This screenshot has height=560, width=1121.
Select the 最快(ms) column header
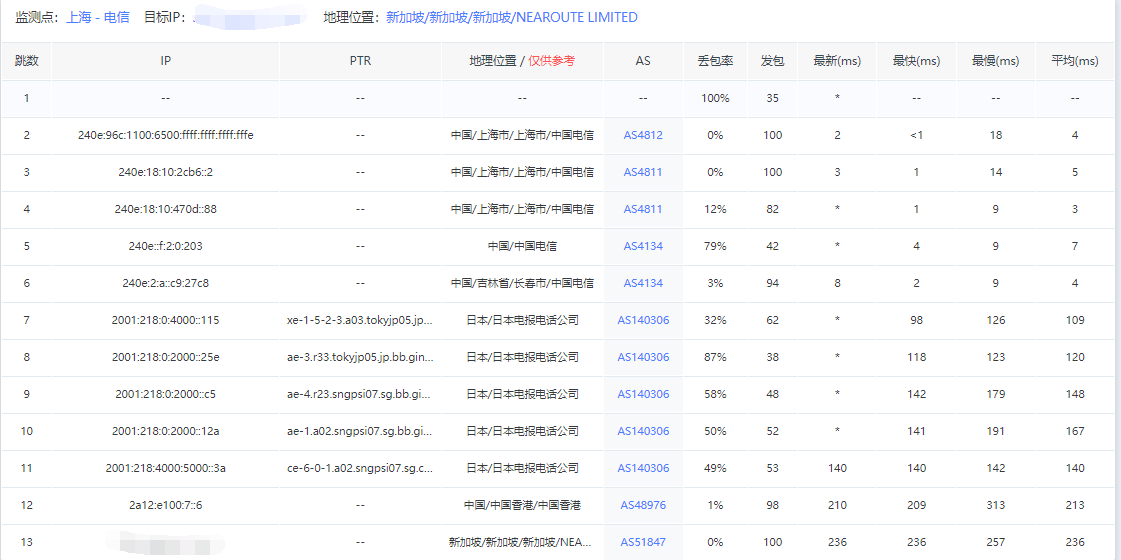pos(917,62)
